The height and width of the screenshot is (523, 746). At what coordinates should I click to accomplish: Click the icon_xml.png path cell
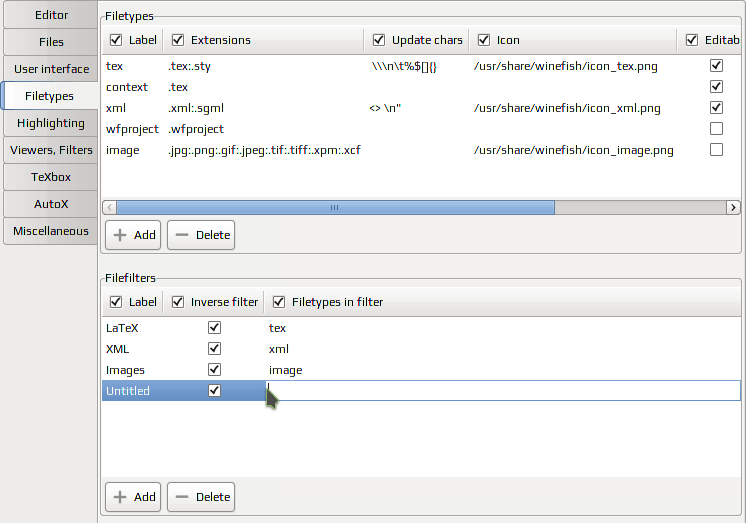[x=567, y=108]
